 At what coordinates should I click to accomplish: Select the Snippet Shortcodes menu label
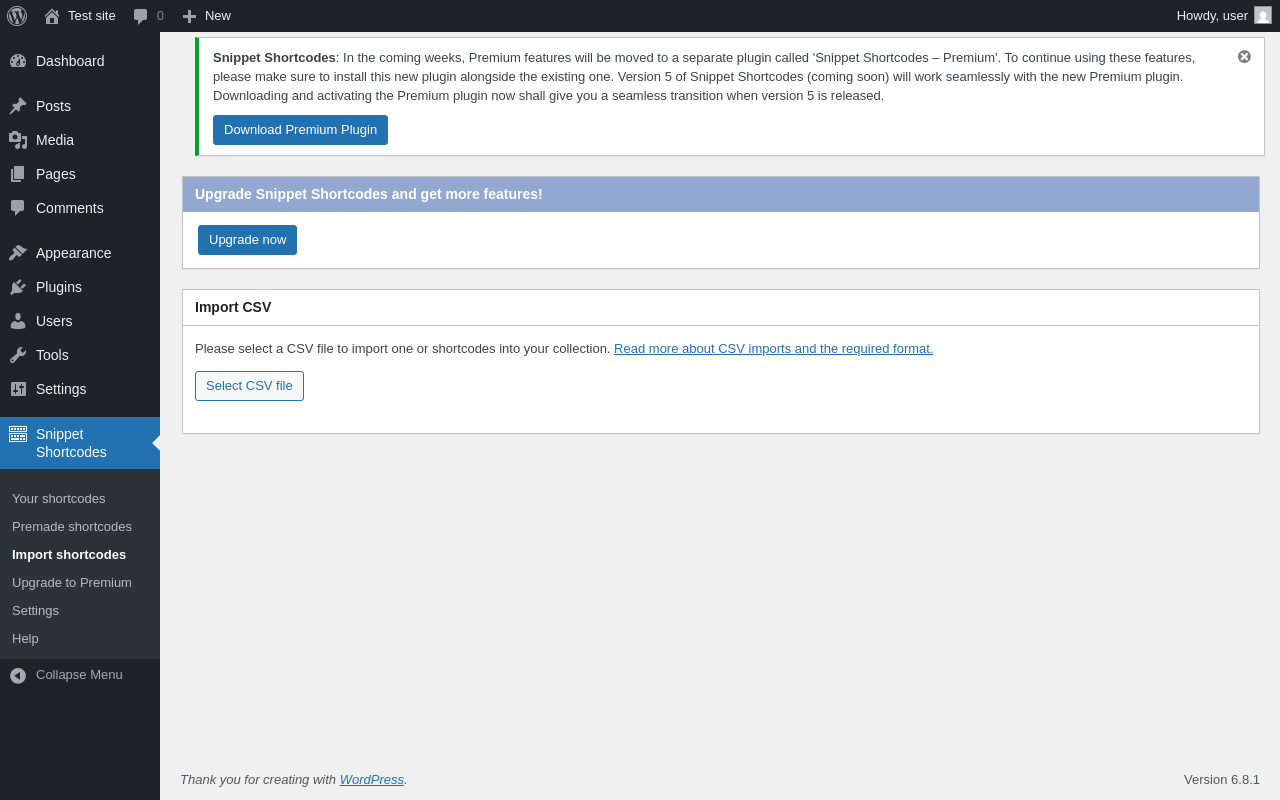click(x=71, y=443)
